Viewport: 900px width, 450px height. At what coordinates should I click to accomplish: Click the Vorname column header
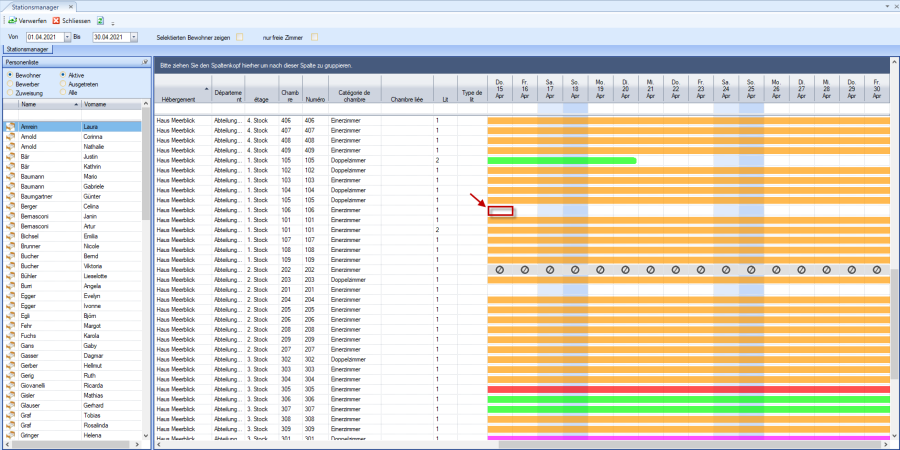(x=111, y=105)
